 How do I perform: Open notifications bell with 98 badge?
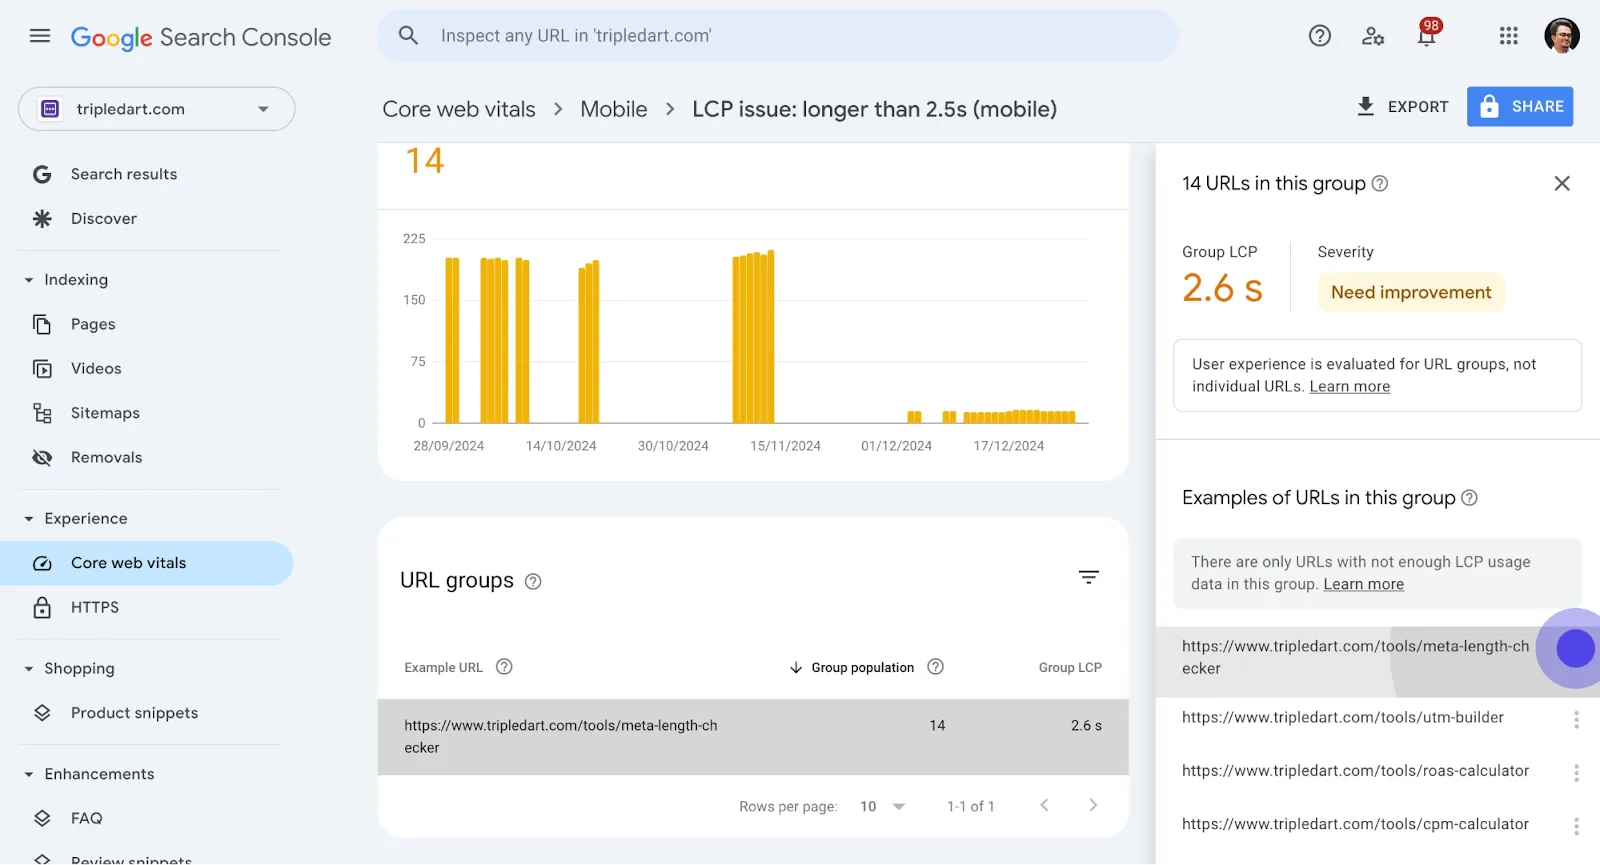pos(1427,34)
